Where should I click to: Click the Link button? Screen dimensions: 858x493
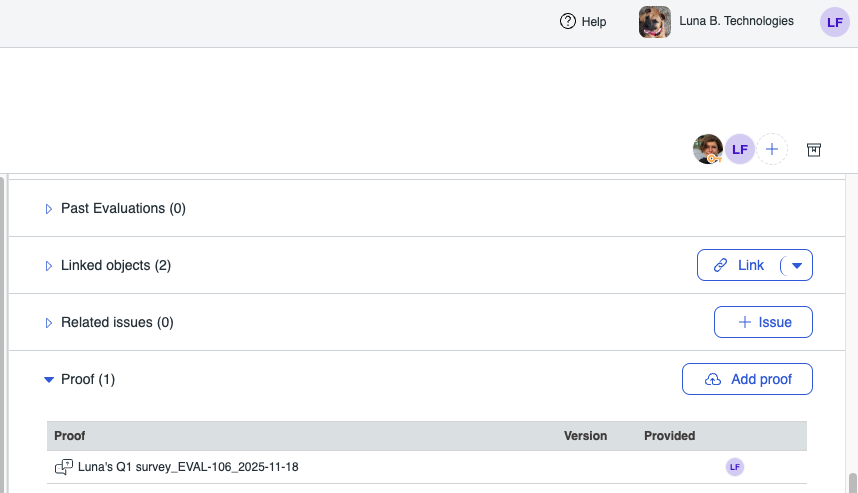click(739, 266)
